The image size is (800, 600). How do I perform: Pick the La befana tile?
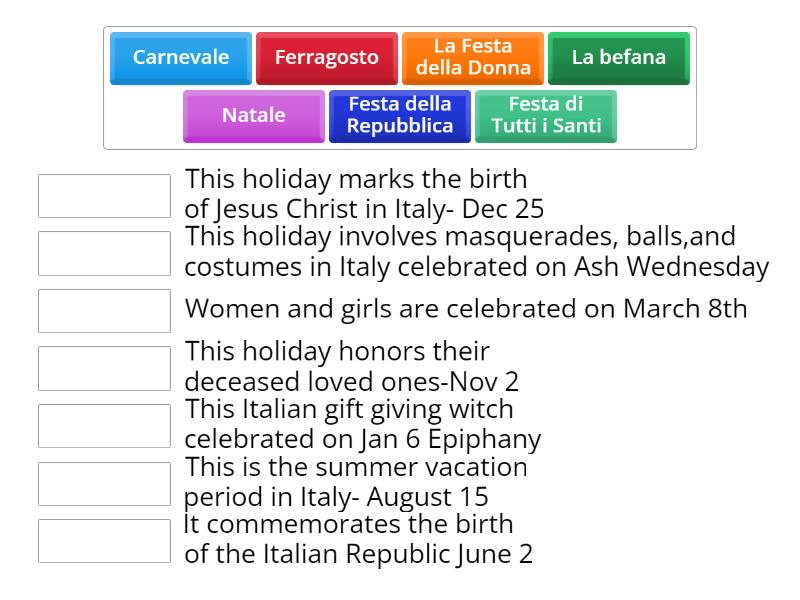[617, 58]
